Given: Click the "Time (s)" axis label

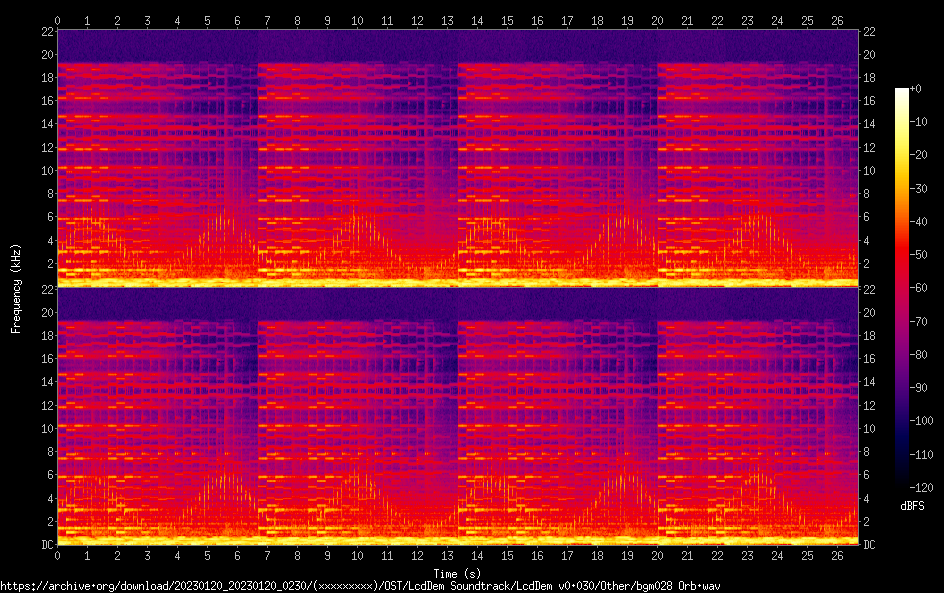Looking at the screenshot, I should 461,573.
